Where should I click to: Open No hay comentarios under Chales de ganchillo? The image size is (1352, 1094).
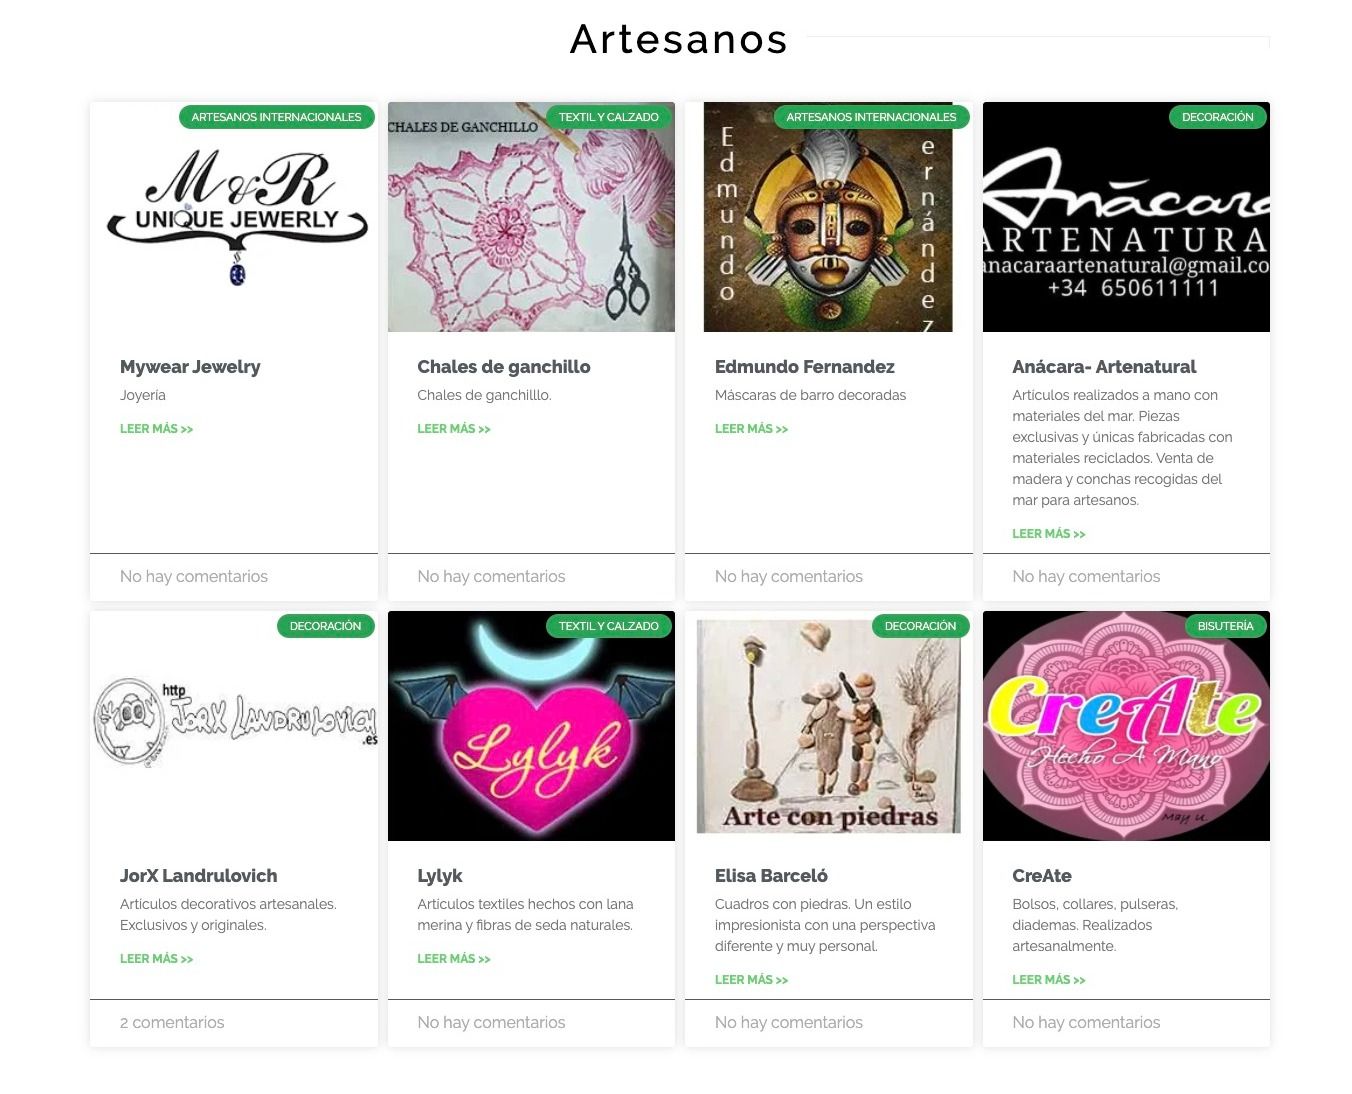pyautogui.click(x=491, y=577)
